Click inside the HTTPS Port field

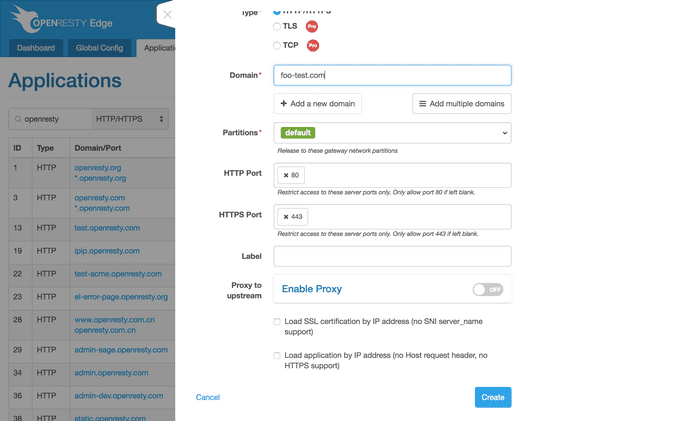(x=392, y=217)
